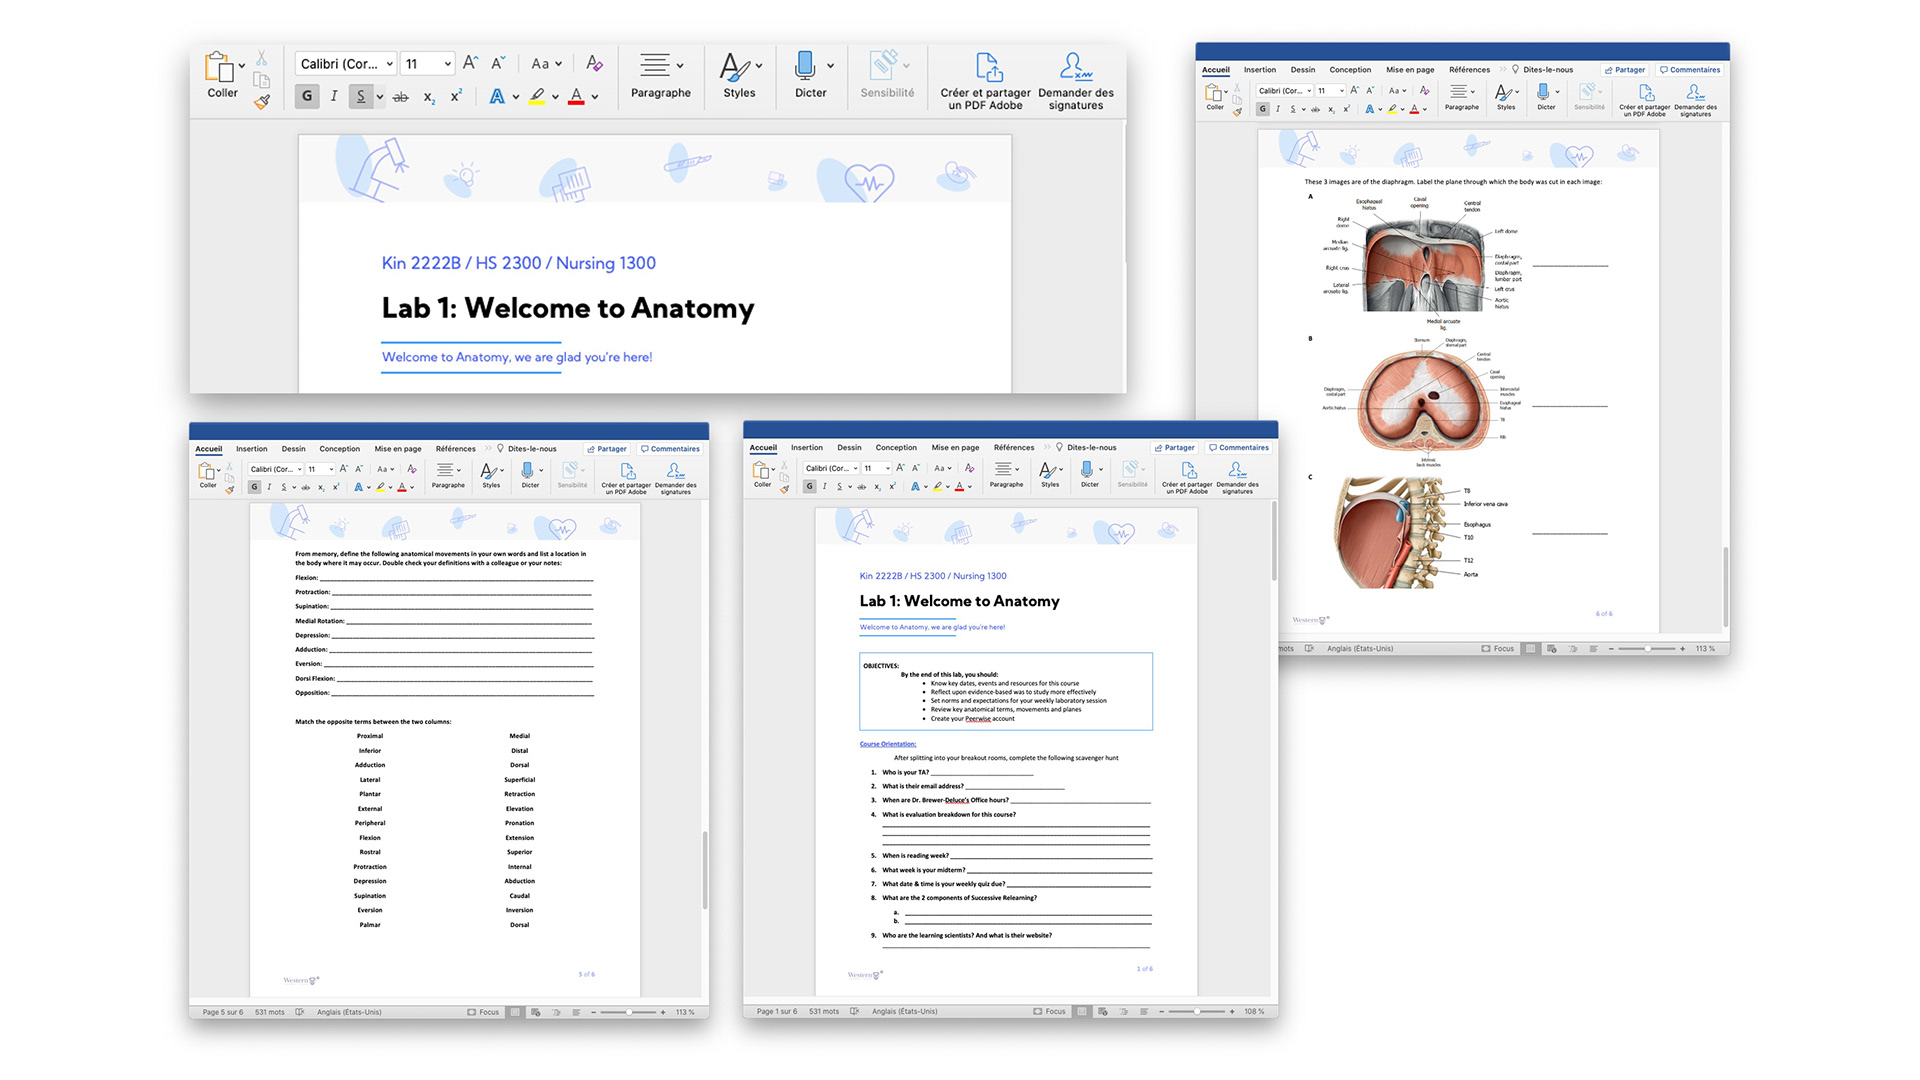Viewport: 1920px width, 1080px height.
Task: Click Coller paste icon in enlarged ribbon window
Action: click(218, 67)
